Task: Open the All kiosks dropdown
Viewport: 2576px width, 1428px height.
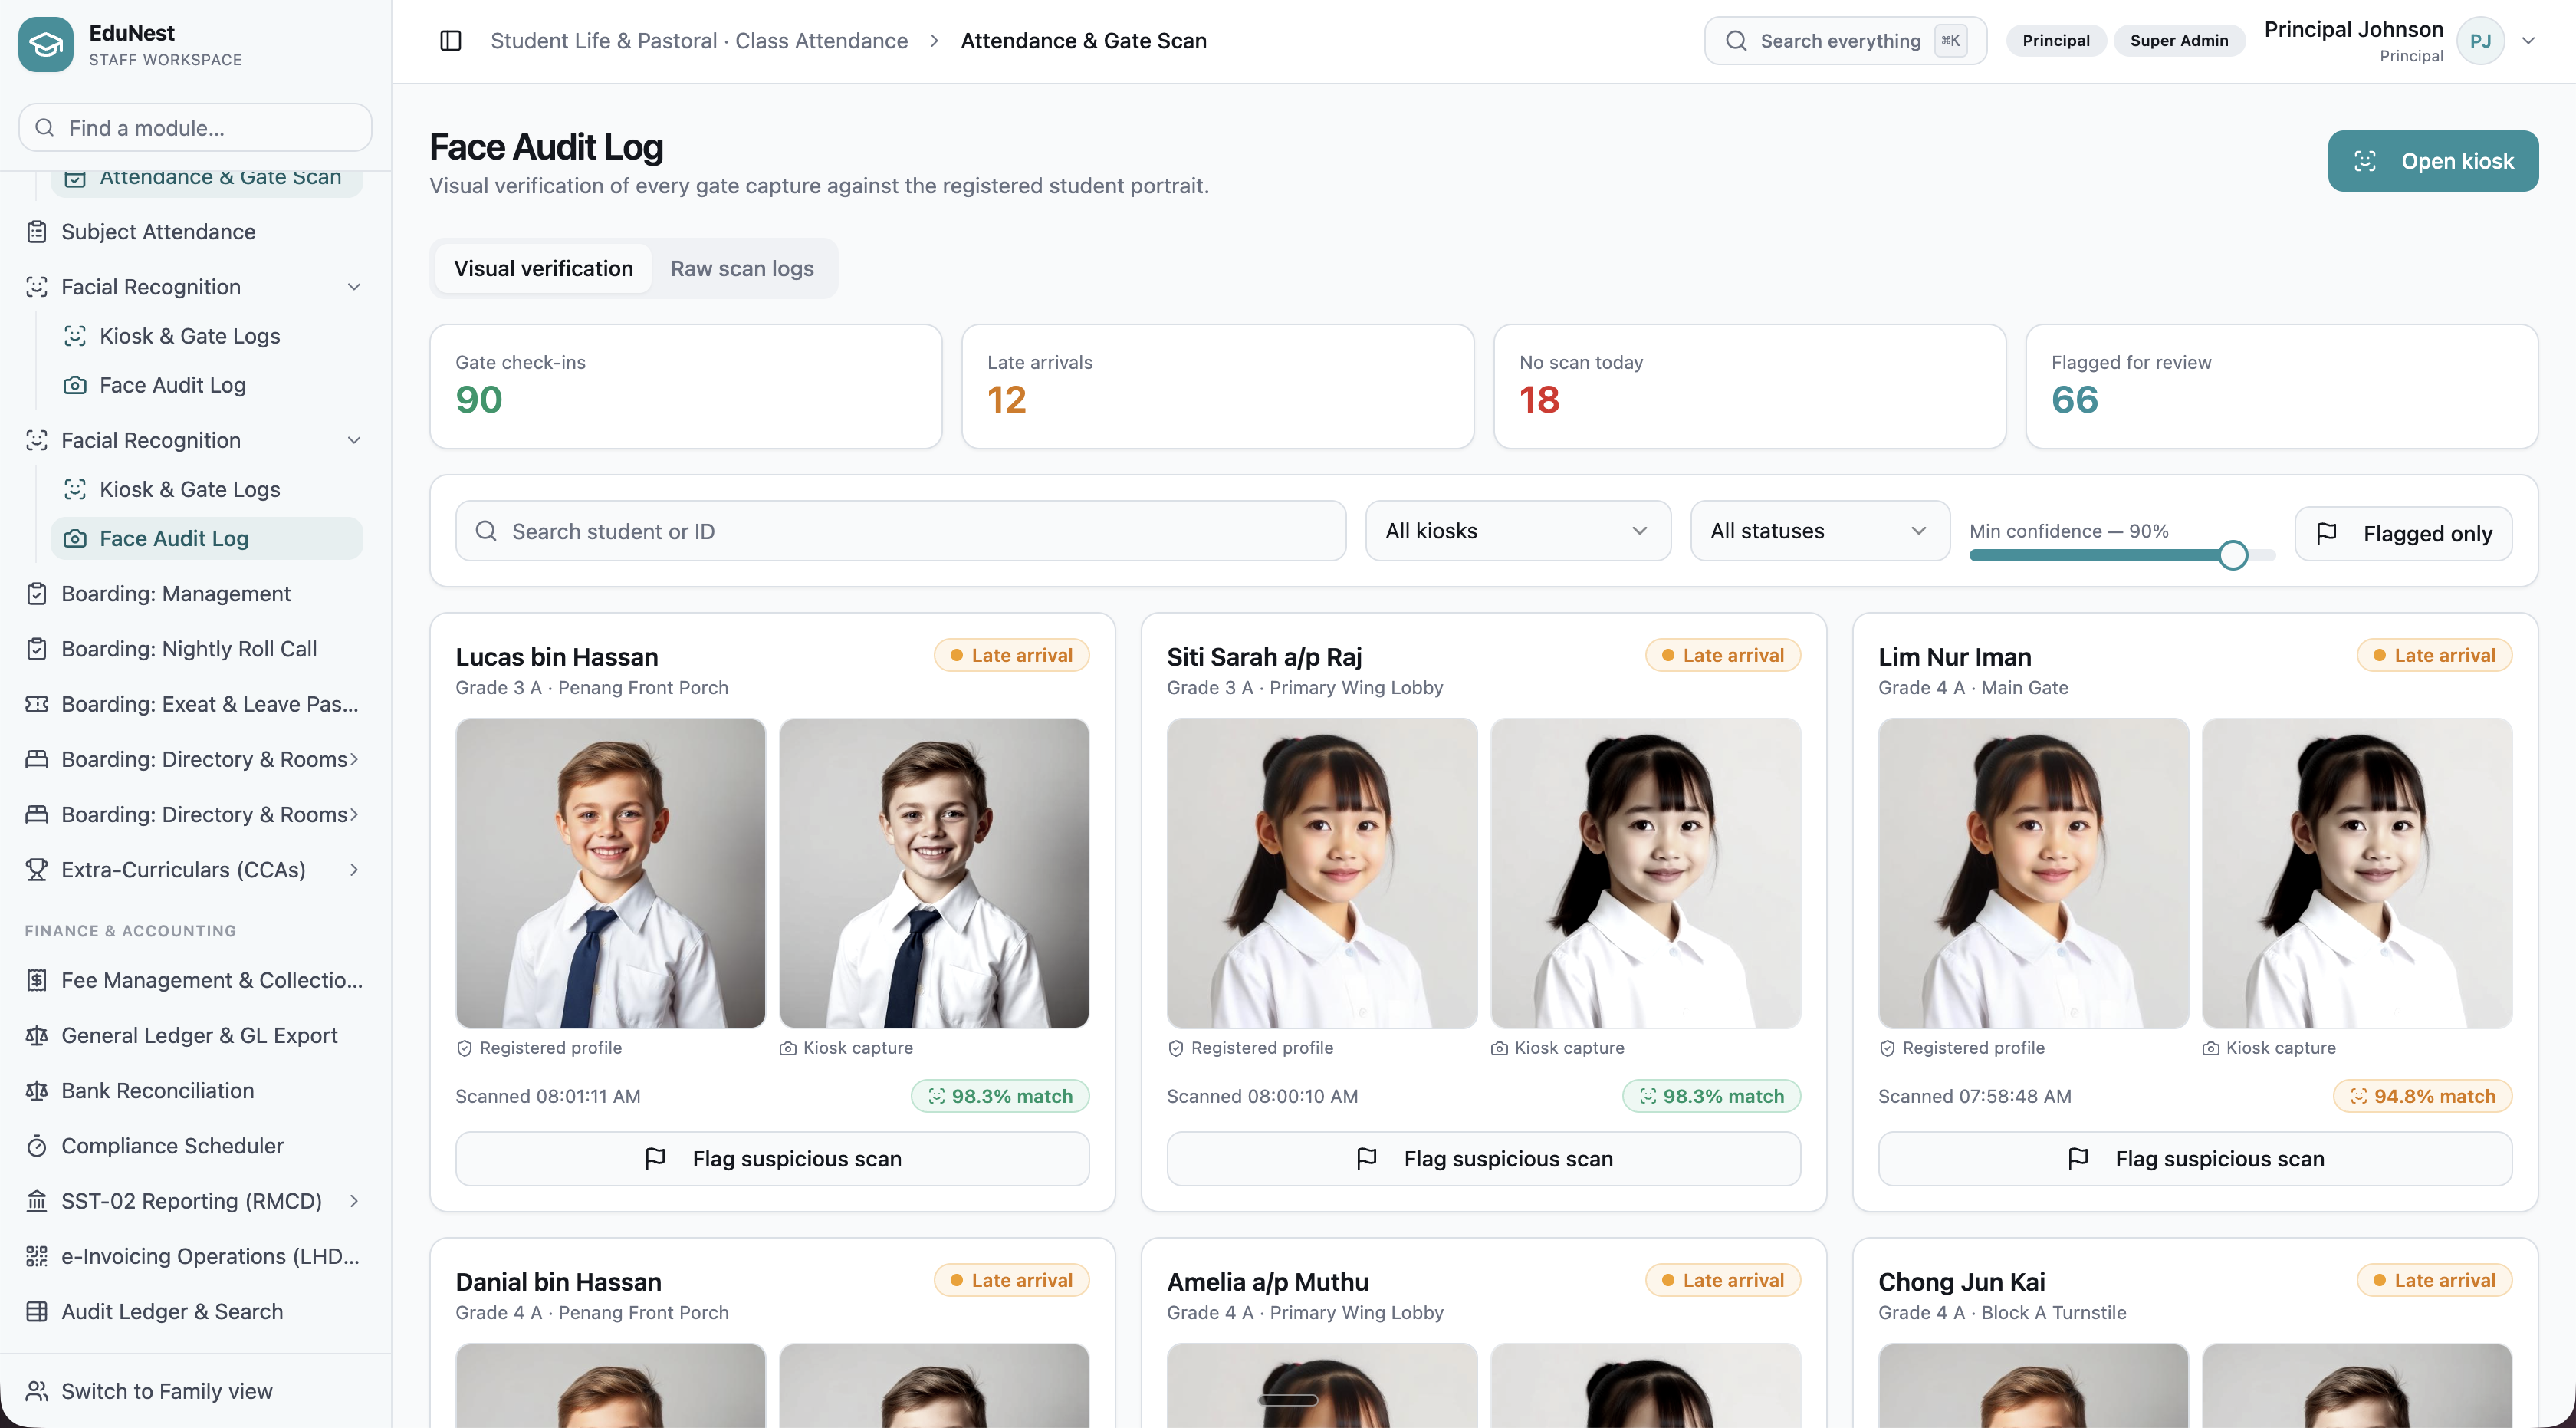Action: (x=1518, y=531)
